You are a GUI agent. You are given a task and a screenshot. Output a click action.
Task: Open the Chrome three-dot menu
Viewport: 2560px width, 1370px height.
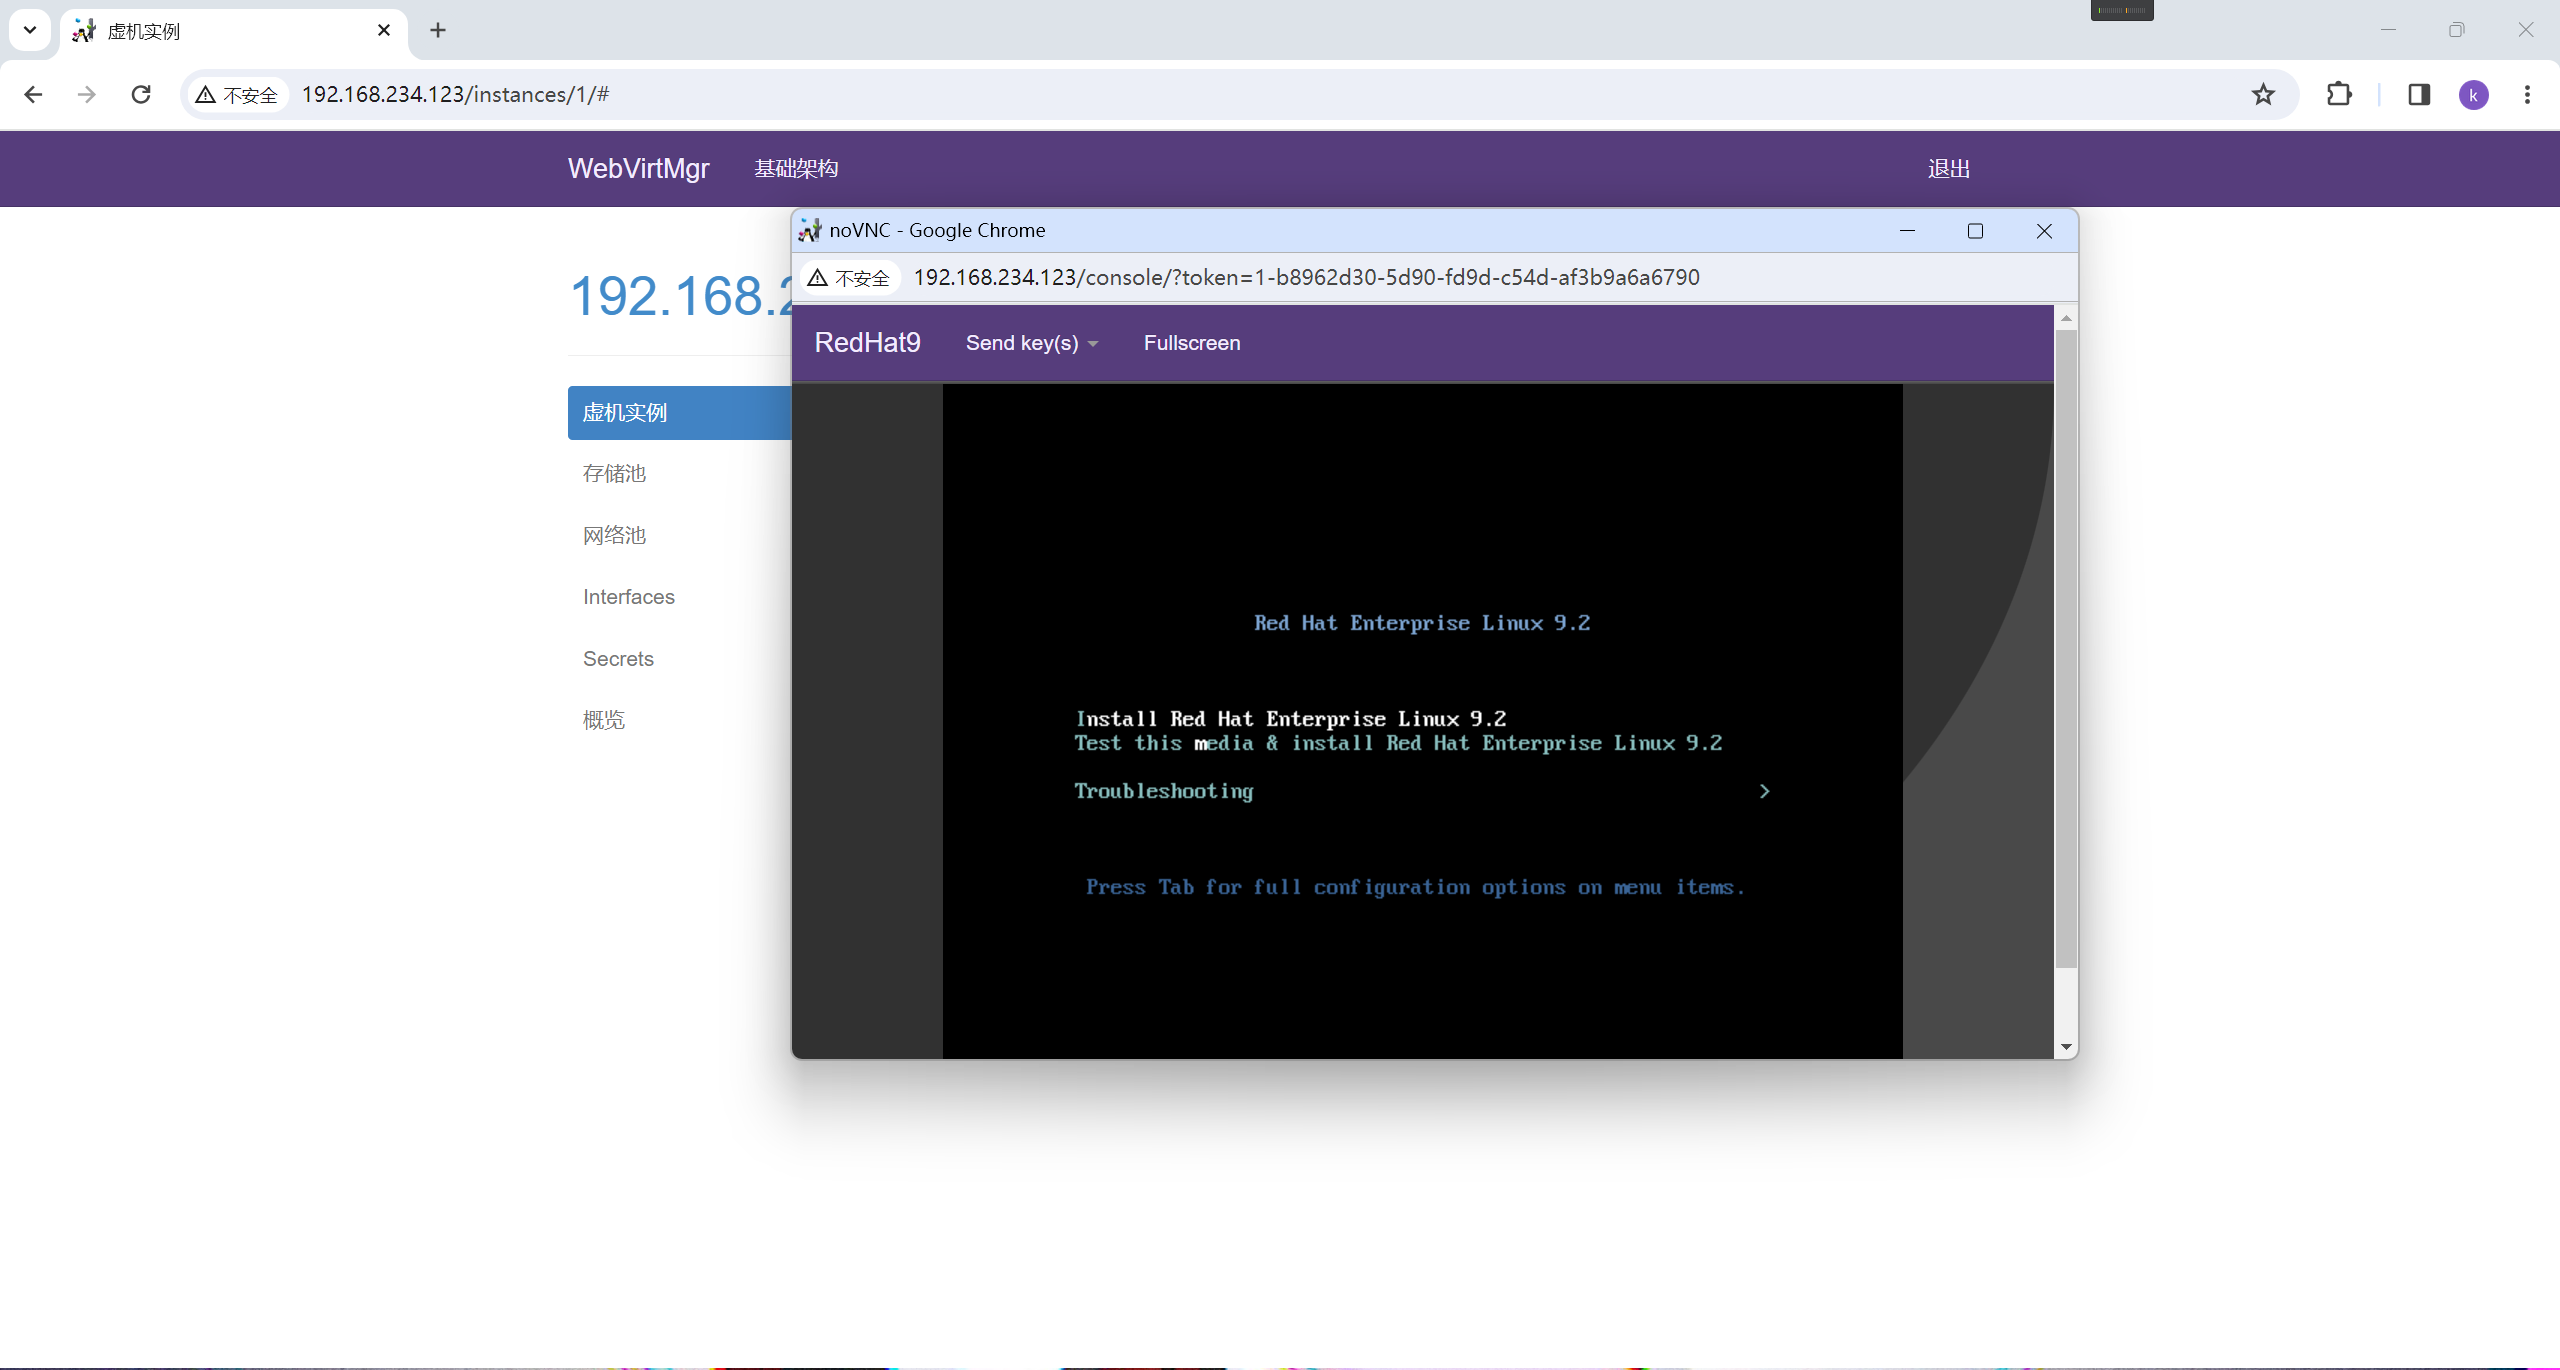[x=2527, y=94]
